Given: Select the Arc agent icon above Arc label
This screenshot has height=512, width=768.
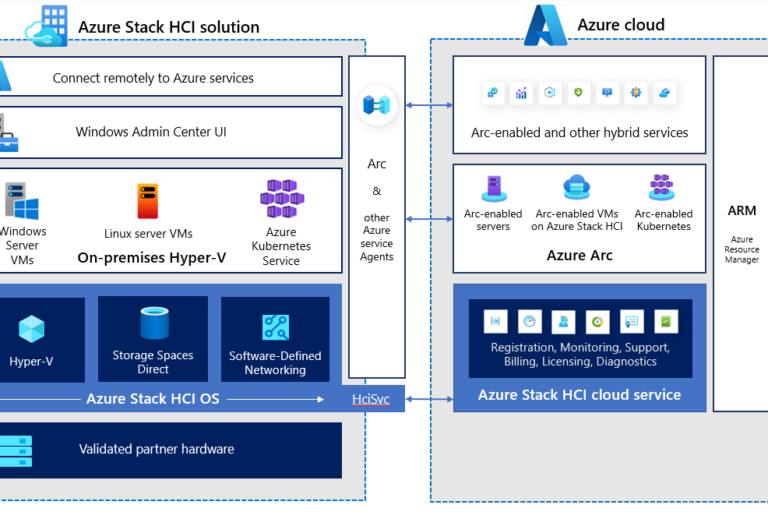Looking at the screenshot, I should 376,105.
